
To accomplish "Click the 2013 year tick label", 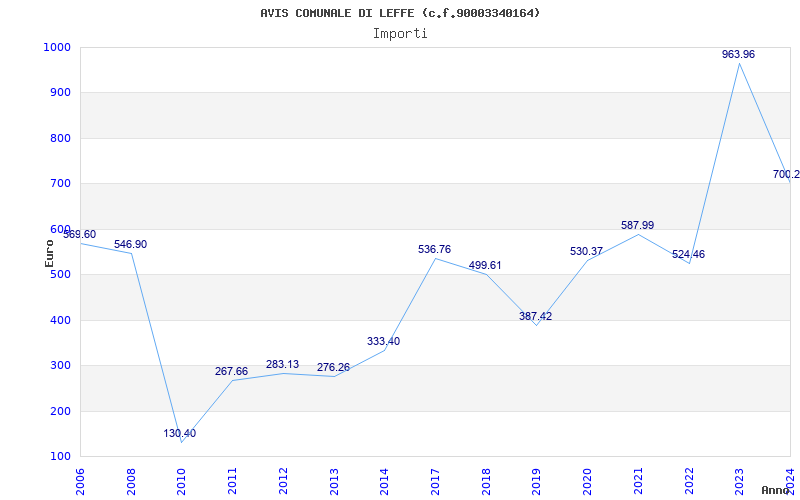I will tap(334, 482).
